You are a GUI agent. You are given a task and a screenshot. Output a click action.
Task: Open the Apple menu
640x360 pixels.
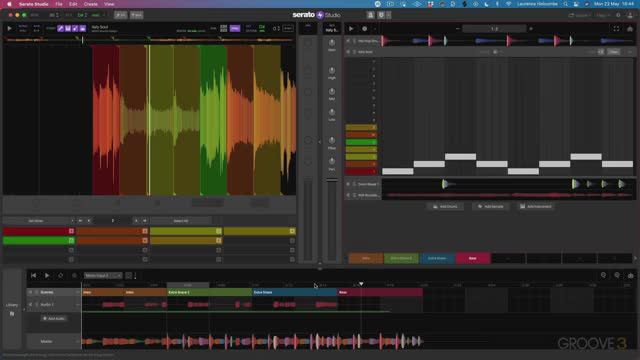[9, 4]
